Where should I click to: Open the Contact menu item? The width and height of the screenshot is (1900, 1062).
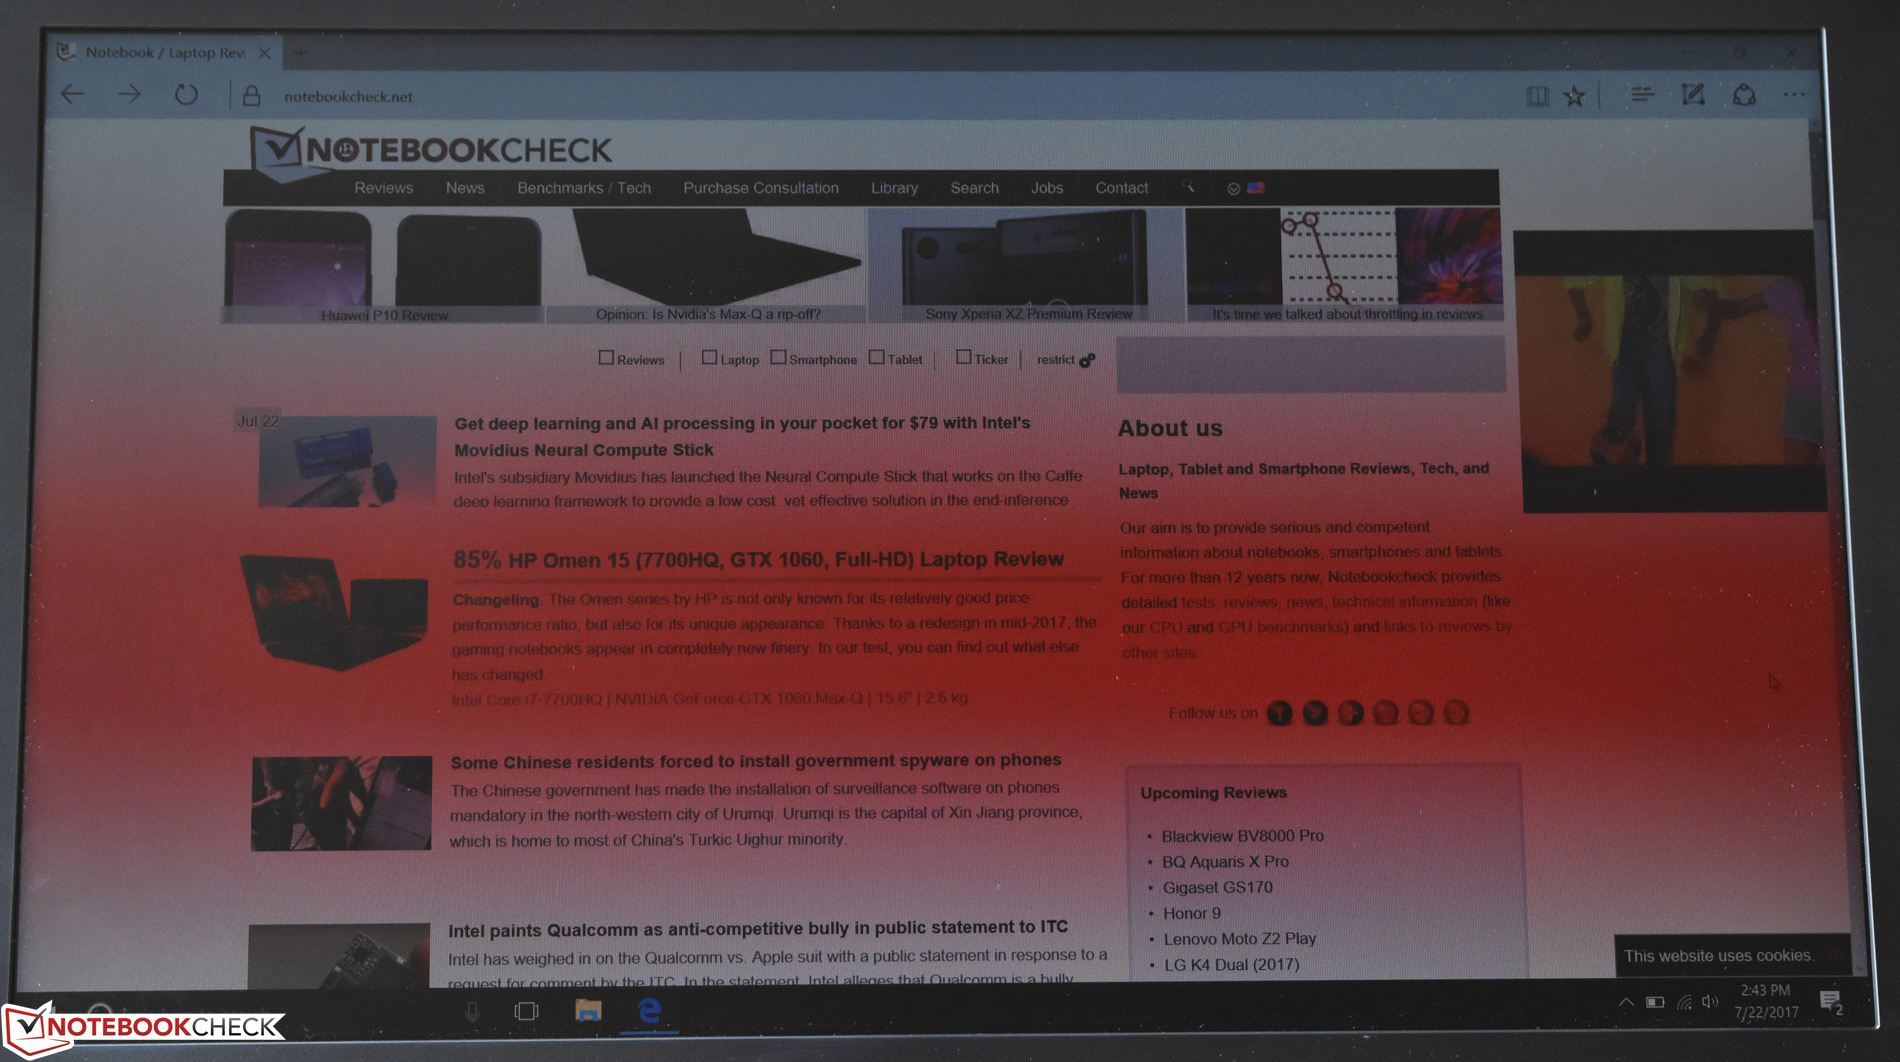pyautogui.click(x=1121, y=188)
